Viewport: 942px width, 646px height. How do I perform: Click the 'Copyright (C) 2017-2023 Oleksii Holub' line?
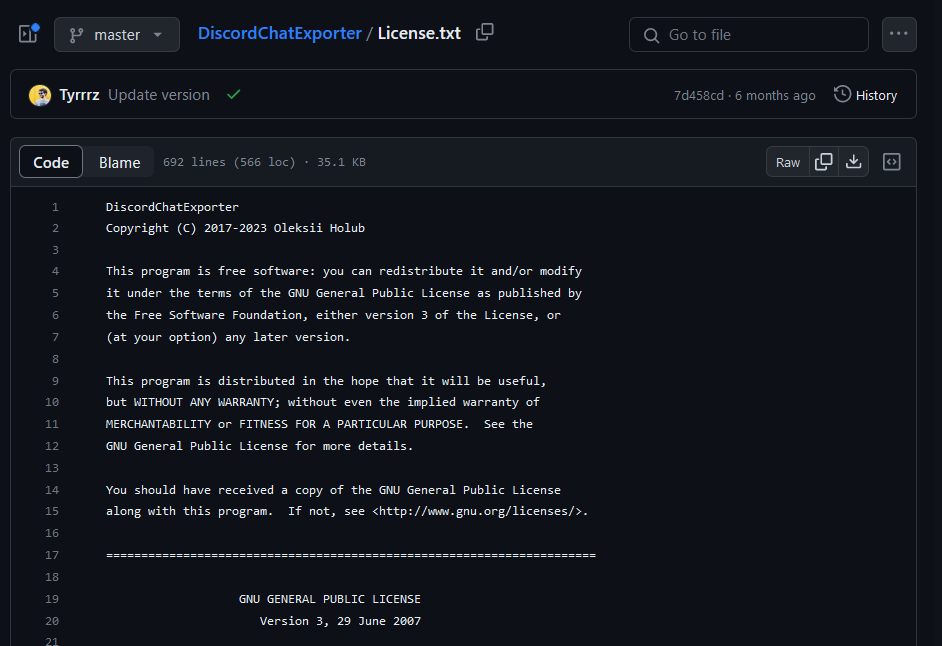236,228
